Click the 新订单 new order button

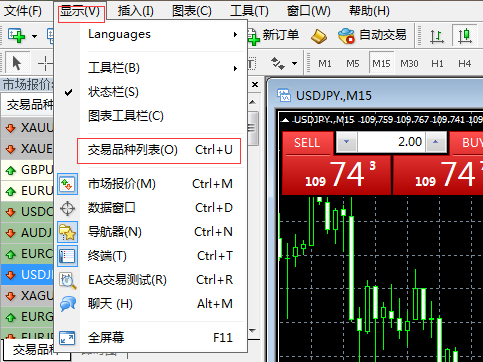[273, 35]
